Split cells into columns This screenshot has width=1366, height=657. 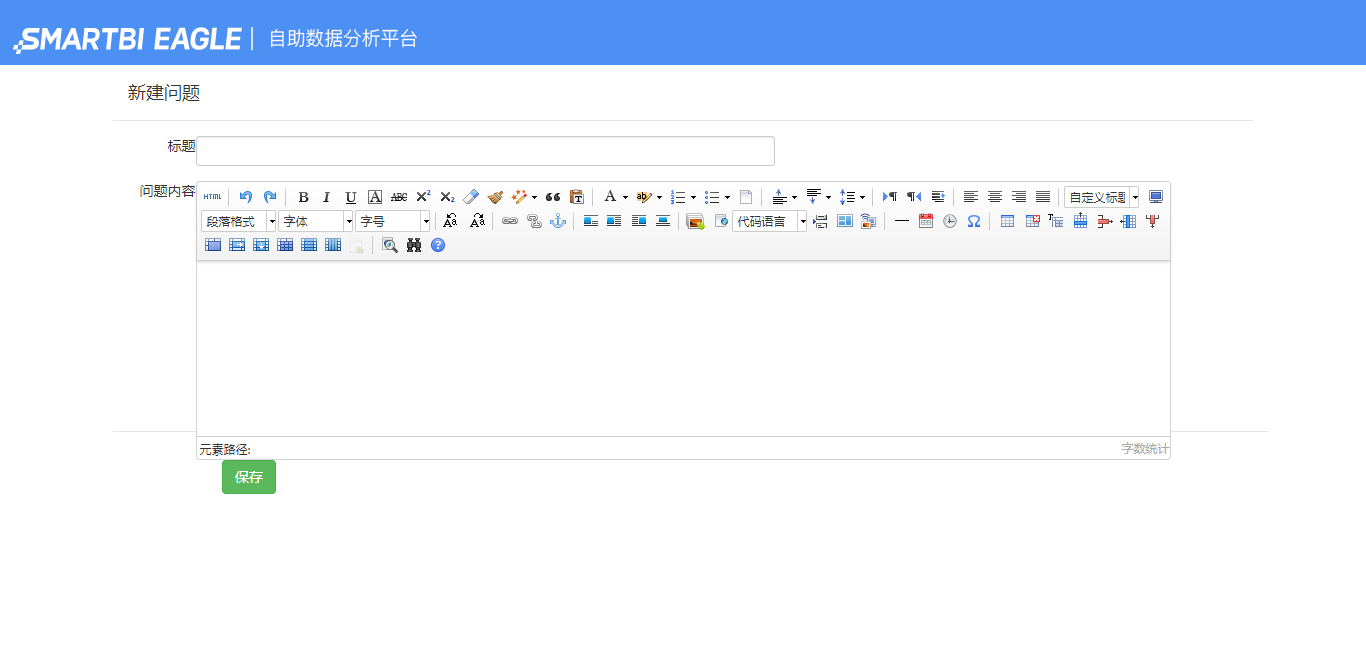pyautogui.click(x=333, y=245)
